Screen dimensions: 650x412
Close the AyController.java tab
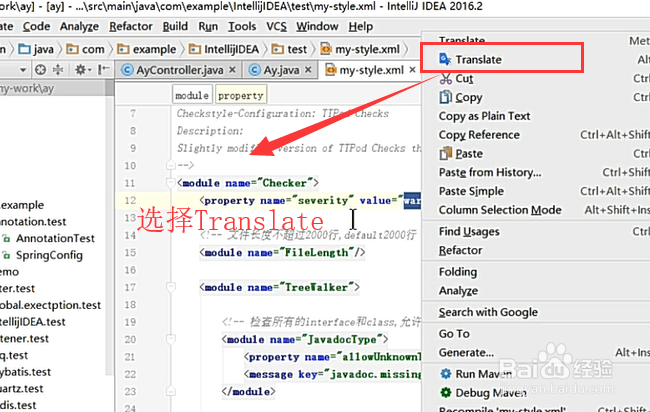pyautogui.click(x=233, y=70)
